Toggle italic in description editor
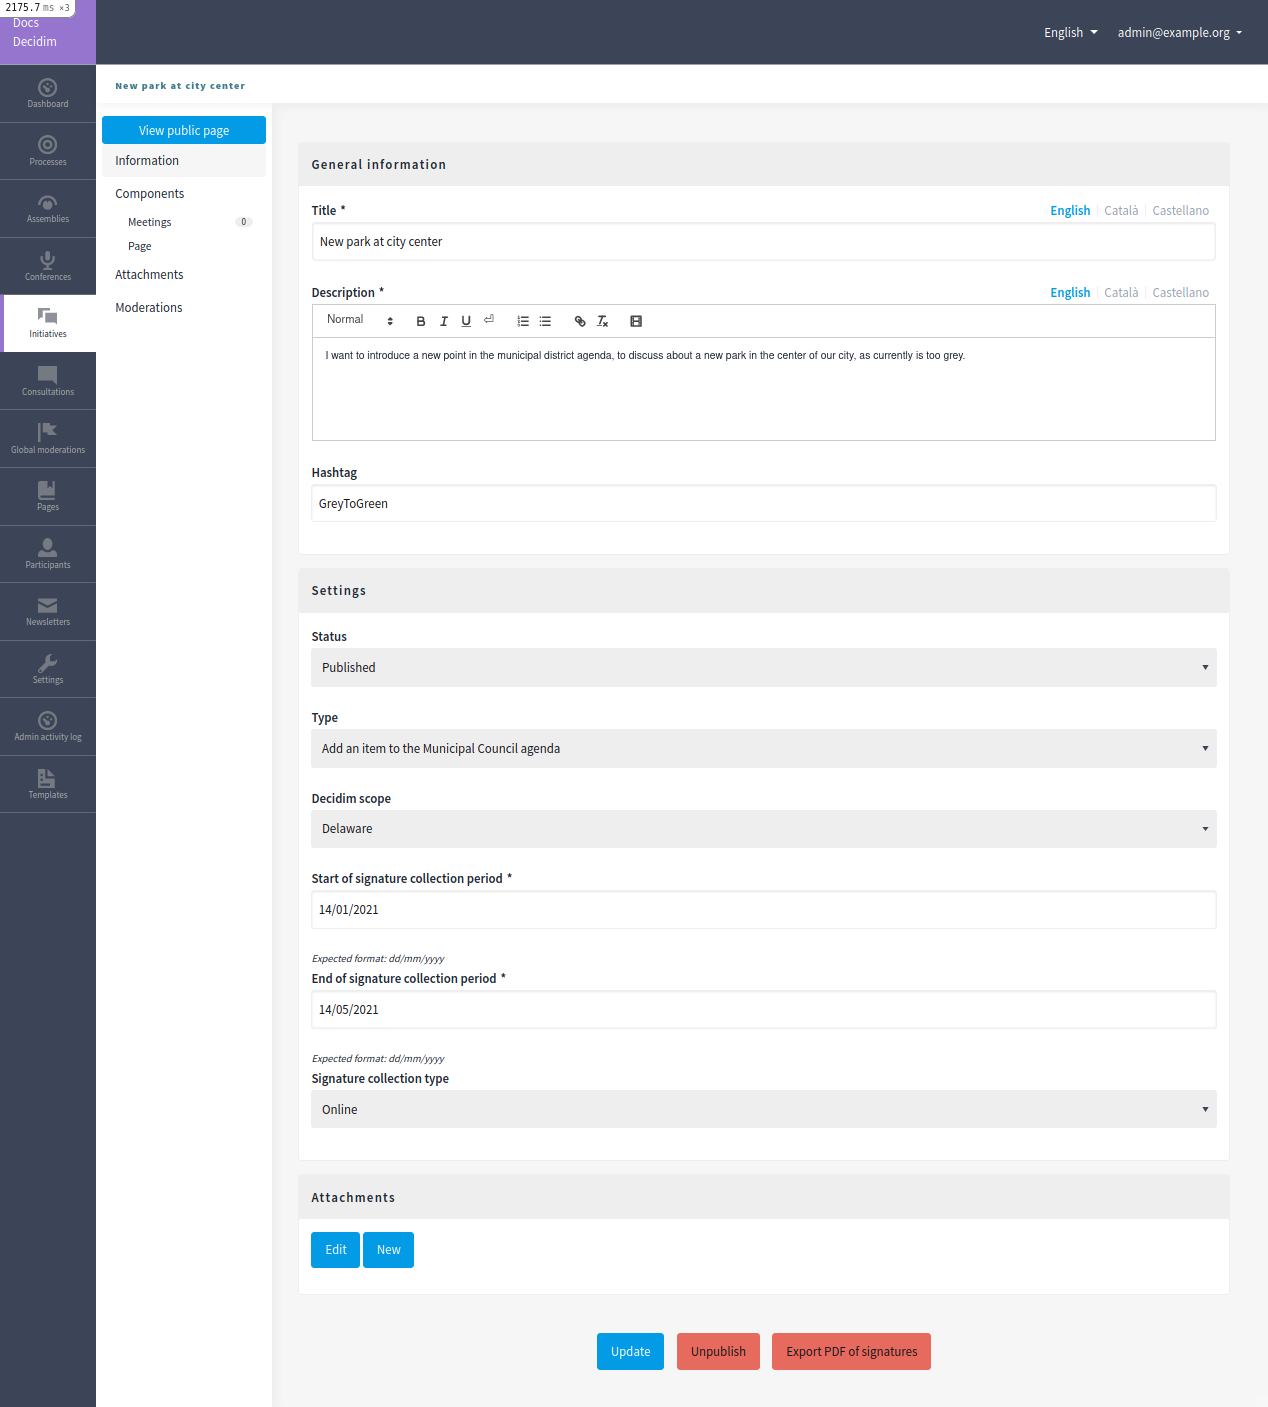The image size is (1268, 1407). (x=444, y=321)
